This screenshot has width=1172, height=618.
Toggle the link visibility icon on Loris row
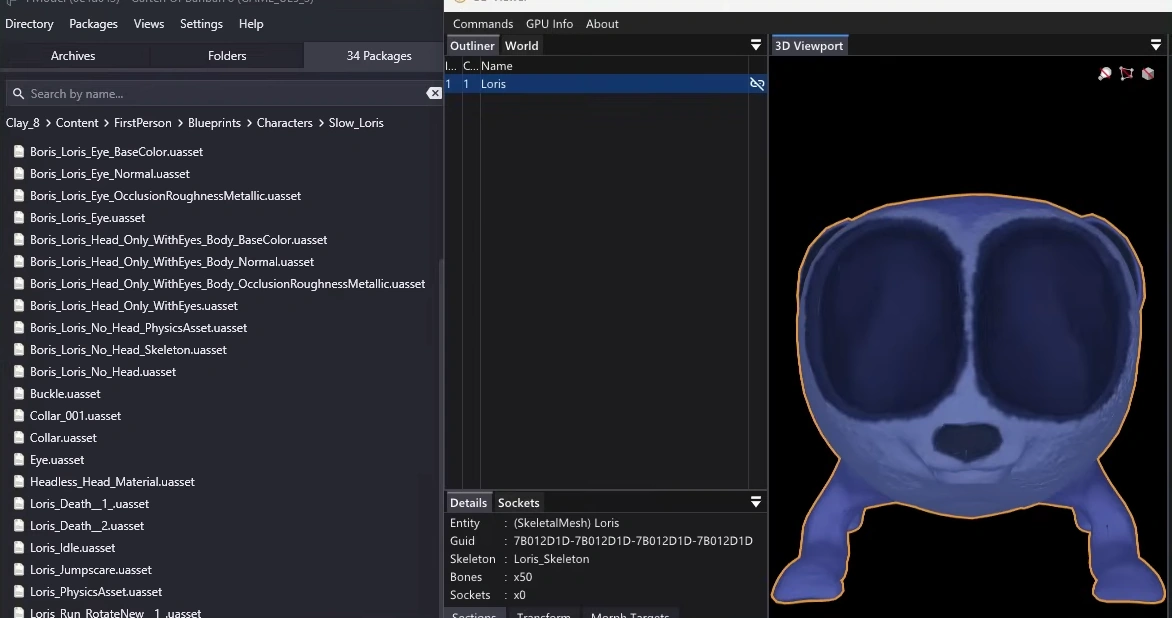(x=757, y=84)
